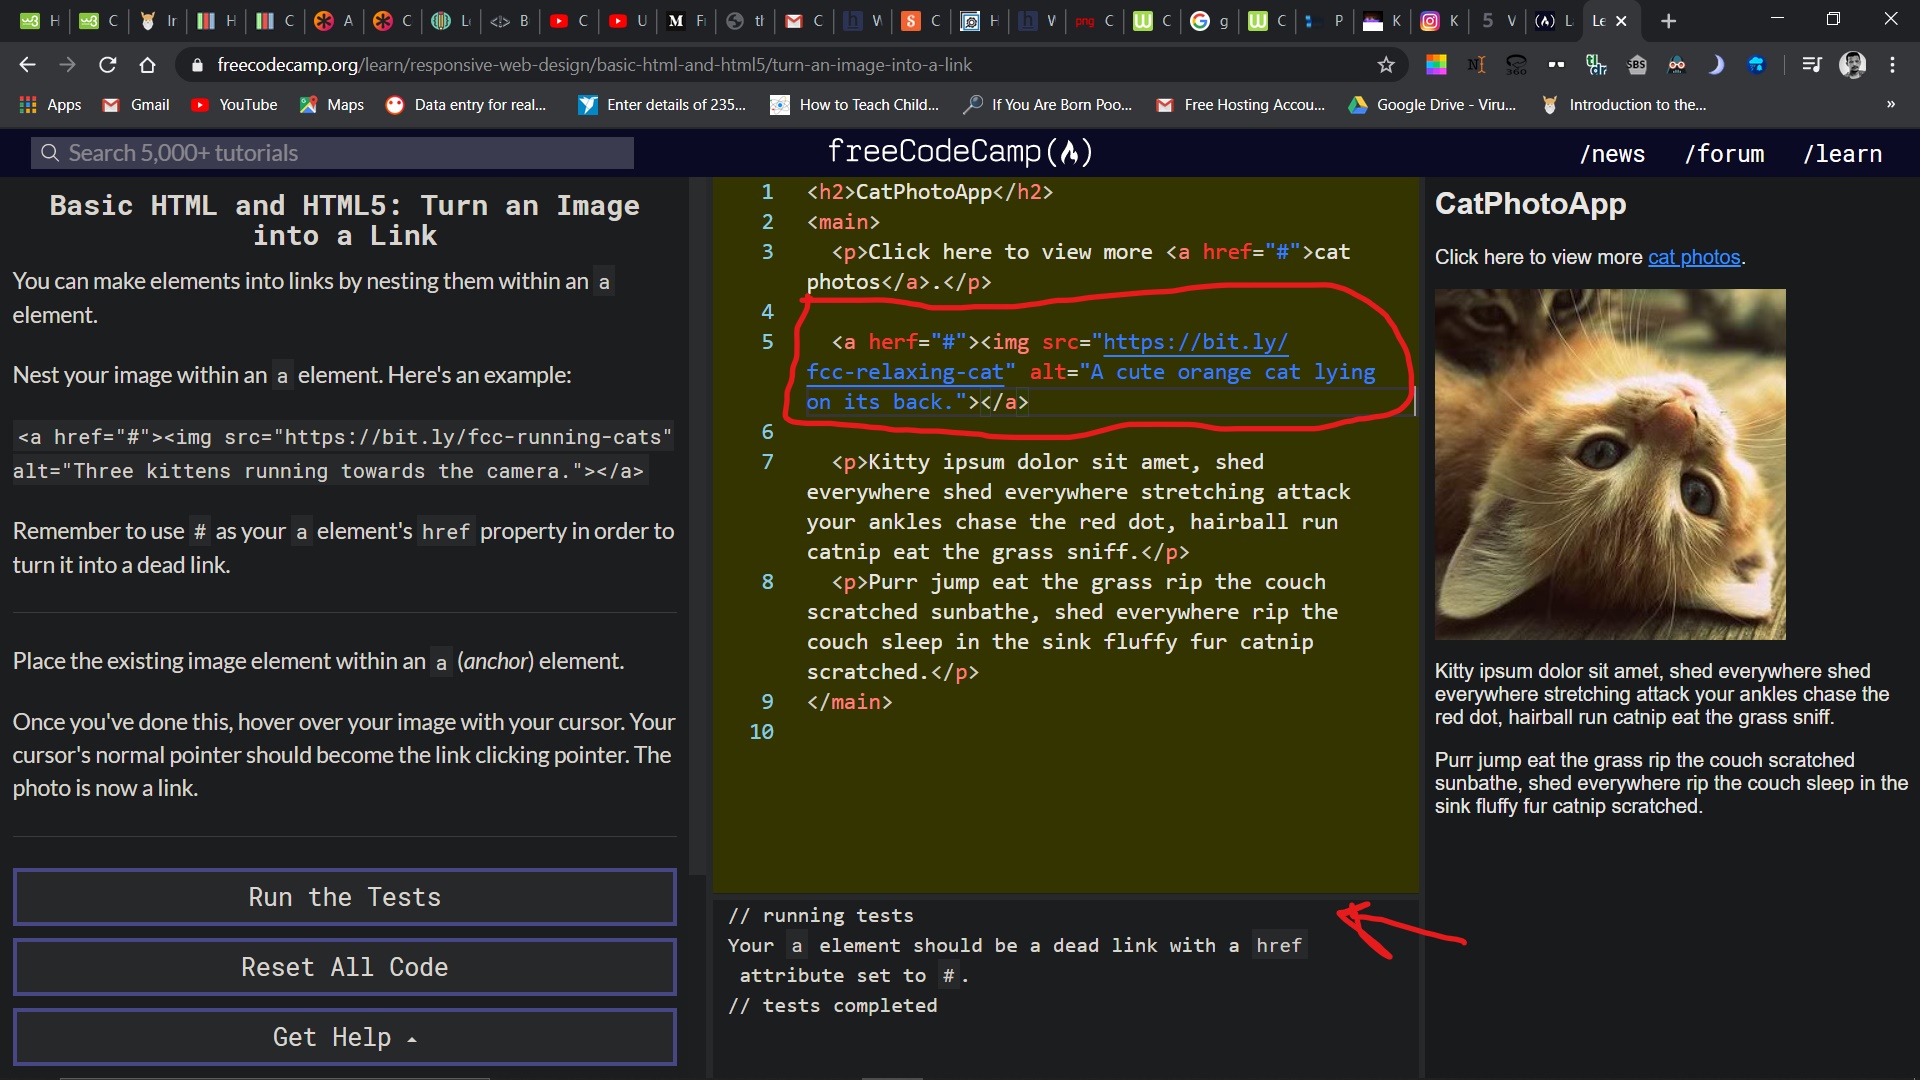Click the Run the Tests button
This screenshot has width=1920, height=1080.
click(344, 897)
